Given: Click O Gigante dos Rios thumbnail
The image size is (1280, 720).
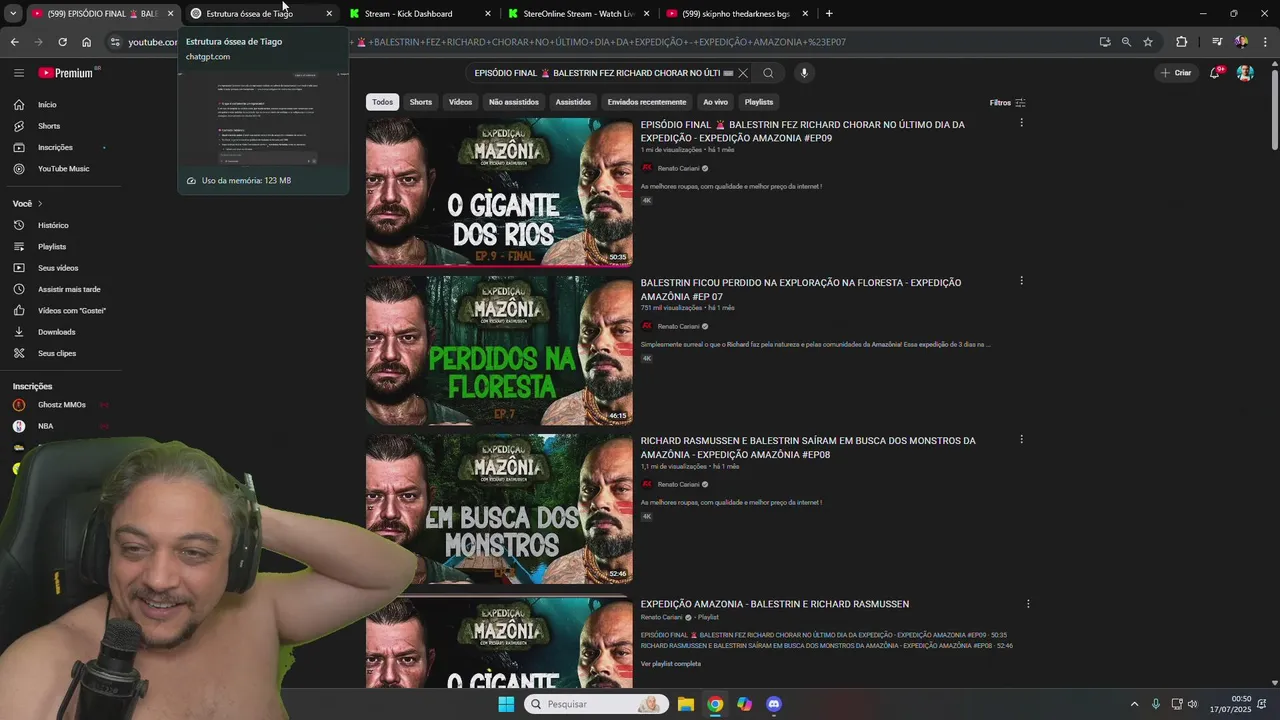Looking at the screenshot, I should tap(499, 192).
